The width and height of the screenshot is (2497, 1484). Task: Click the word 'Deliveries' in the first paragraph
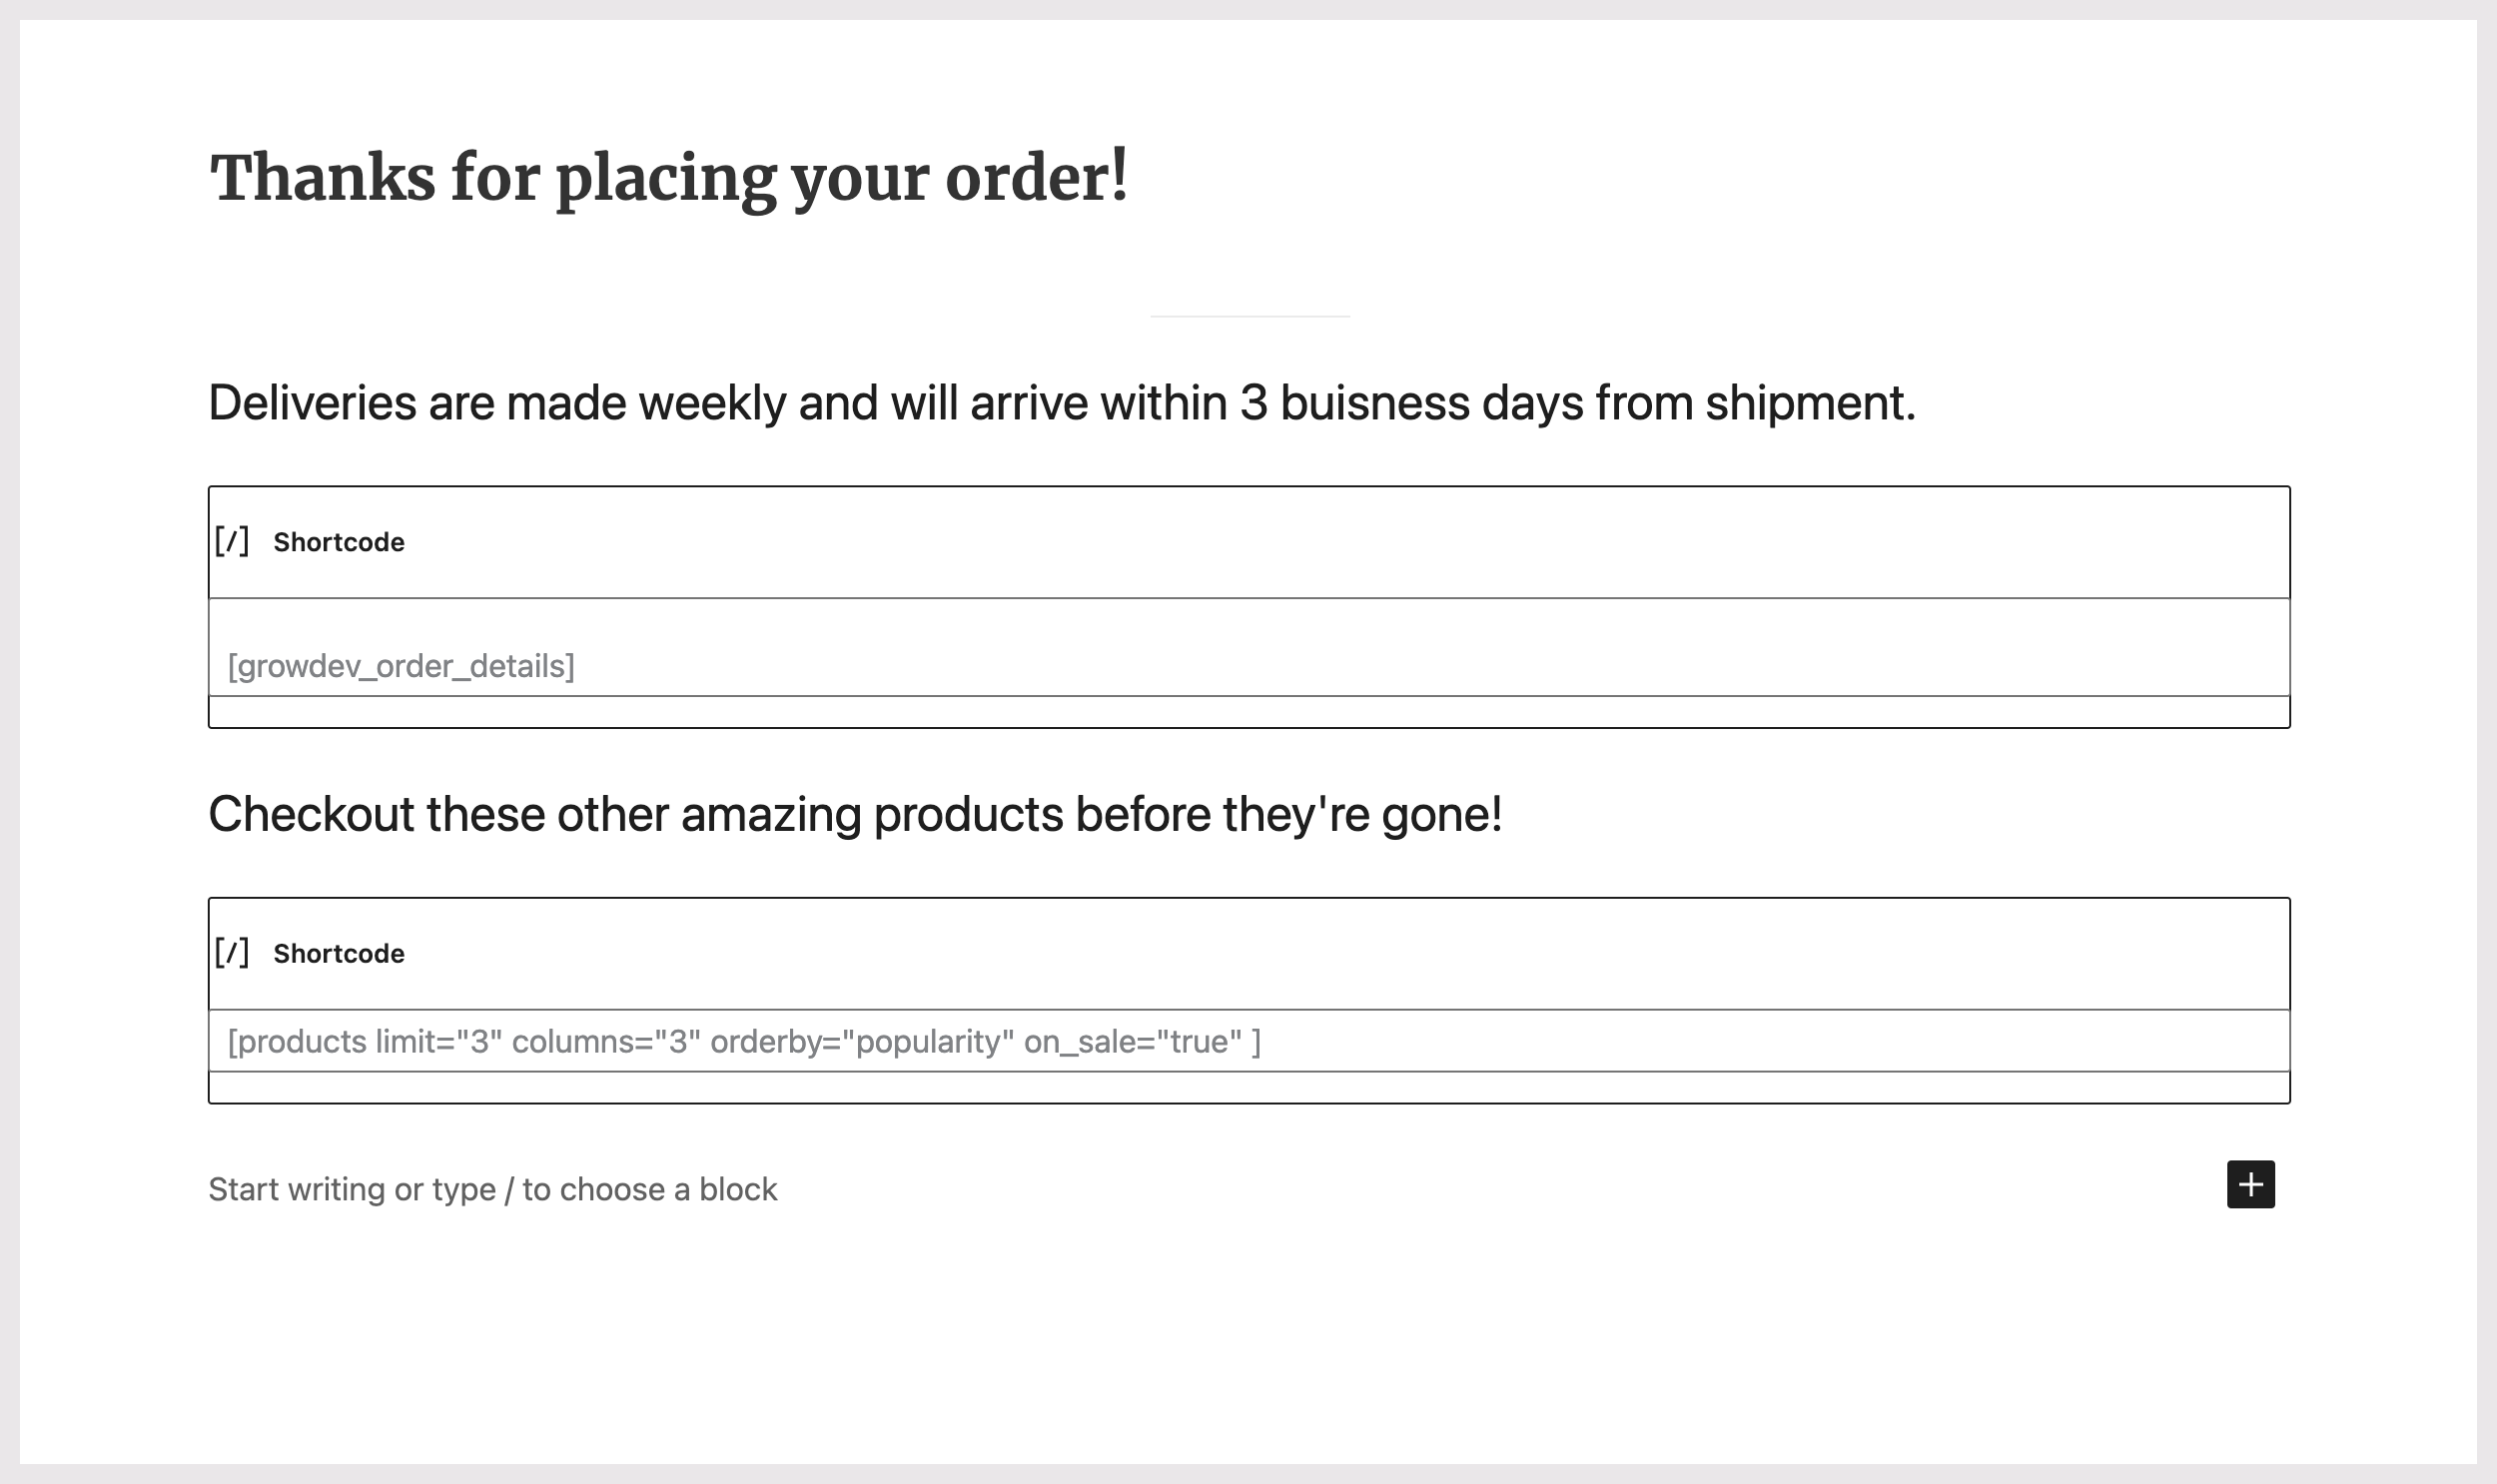(x=312, y=403)
